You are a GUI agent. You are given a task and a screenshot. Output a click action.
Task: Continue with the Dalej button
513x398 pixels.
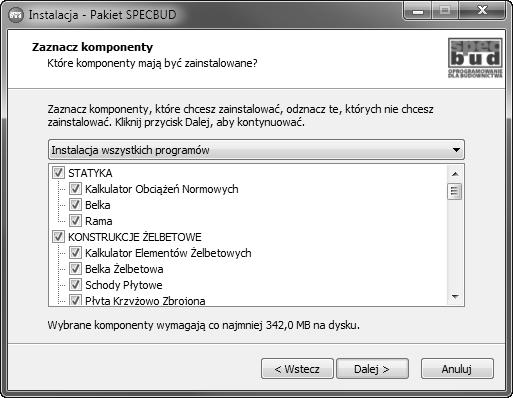[x=372, y=369]
